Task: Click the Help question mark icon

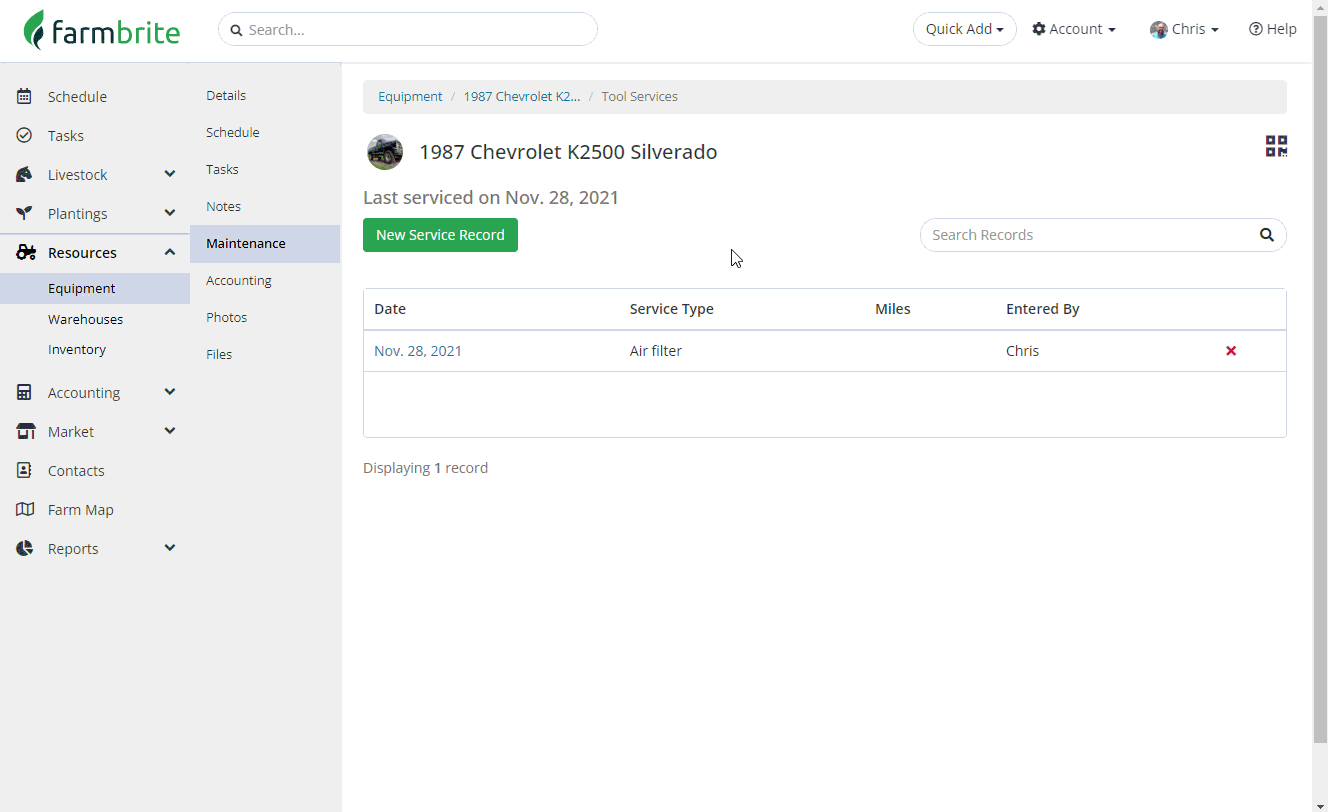Action: 1256,29
